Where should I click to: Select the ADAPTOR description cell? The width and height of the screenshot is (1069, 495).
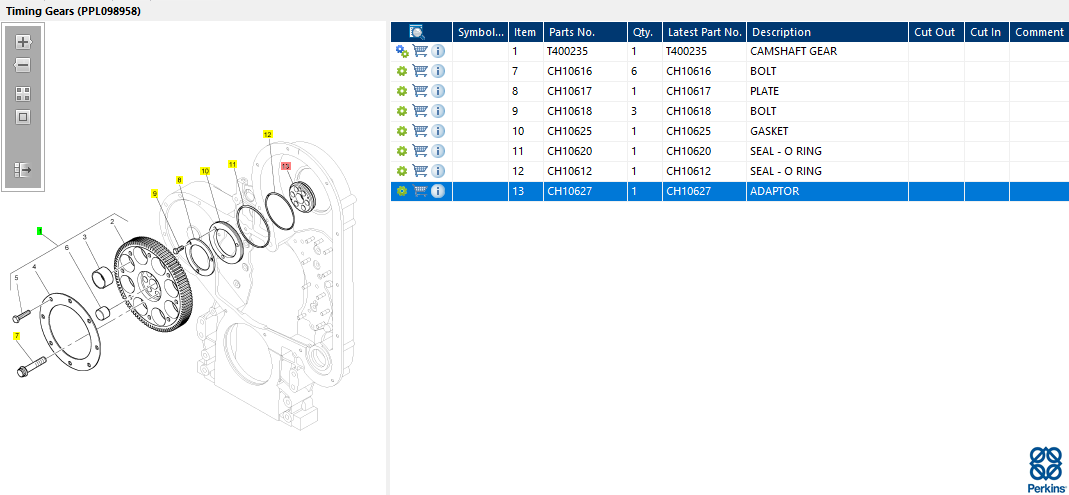[x=828, y=192]
